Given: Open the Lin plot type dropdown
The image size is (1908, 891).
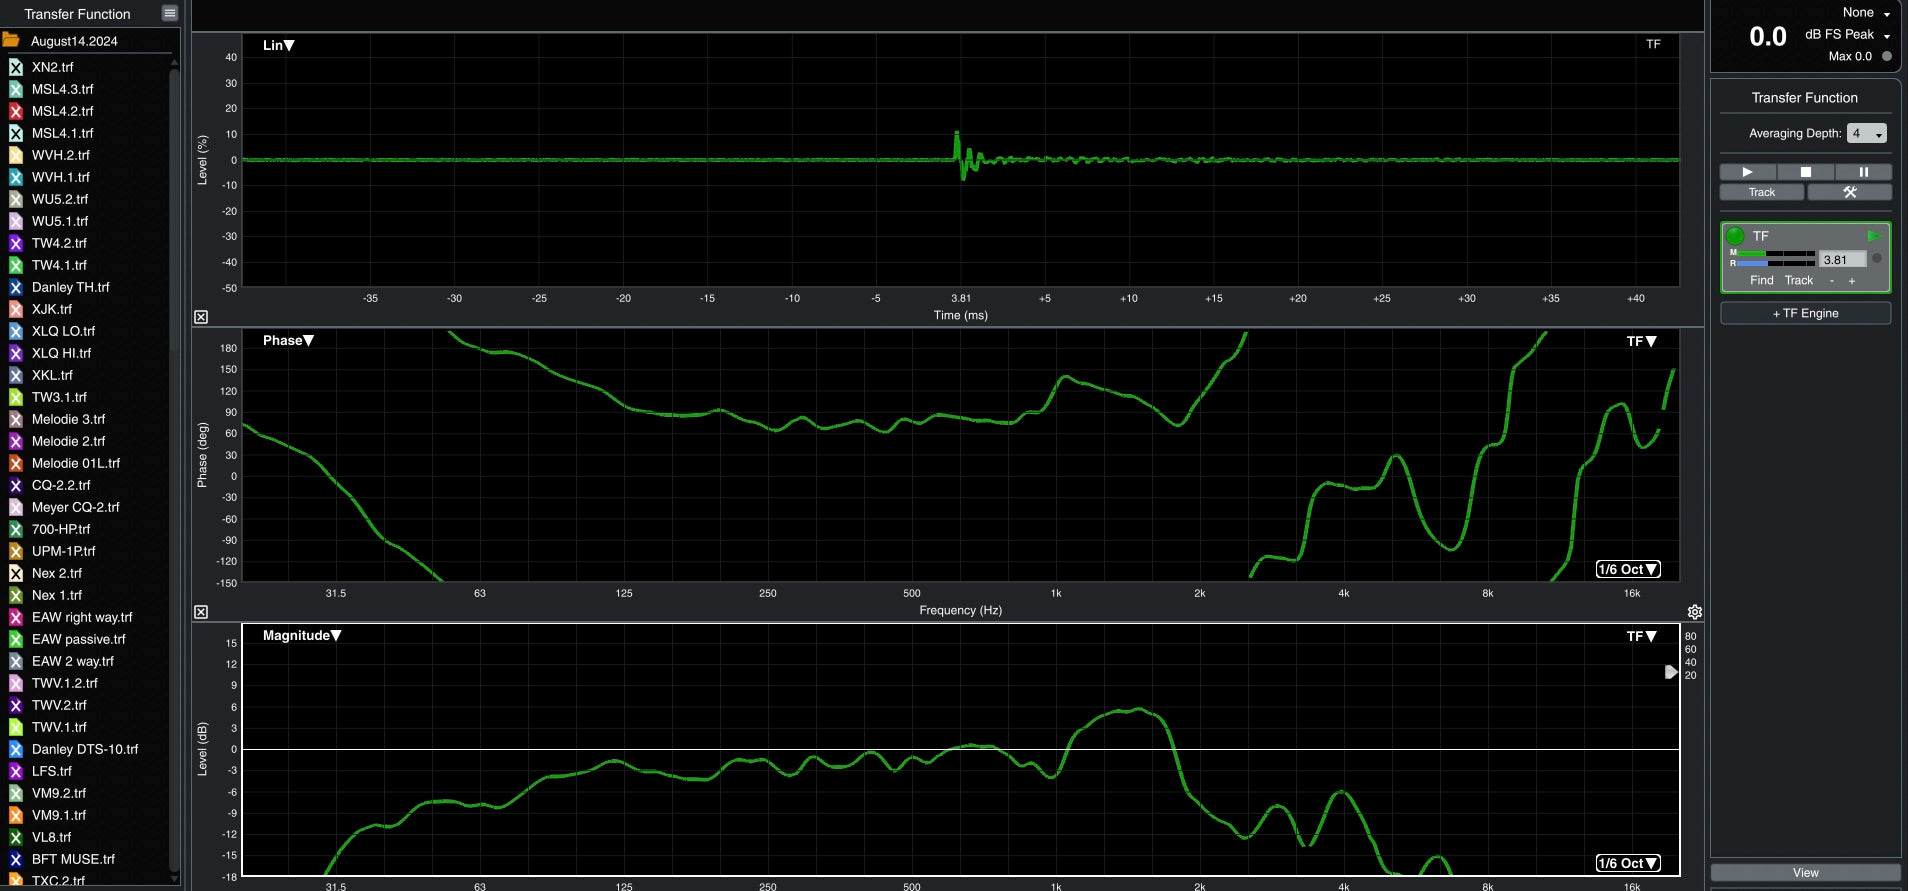Looking at the screenshot, I should 278,45.
